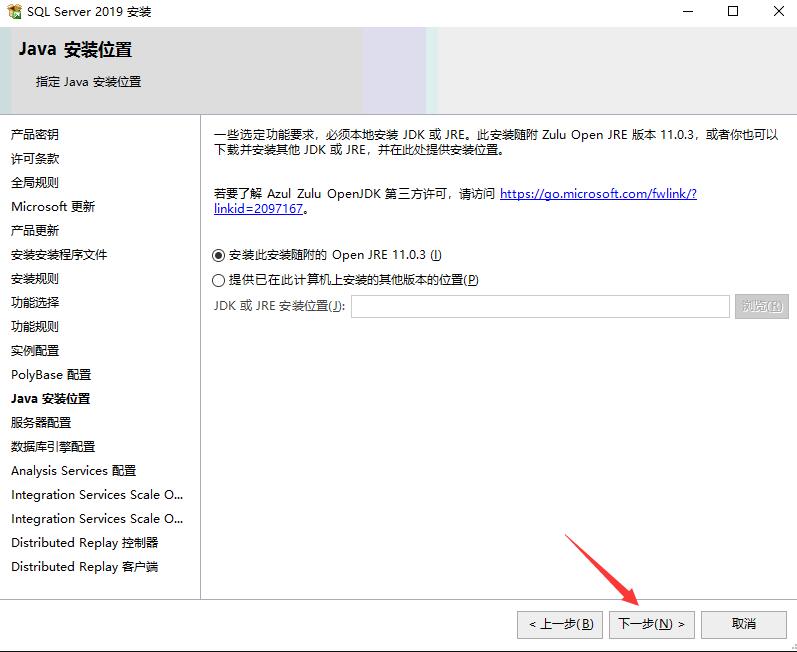Viewport: 797px width, 652px height.
Task: Maximize the SQL Server 2019 setup window
Action: (733, 11)
